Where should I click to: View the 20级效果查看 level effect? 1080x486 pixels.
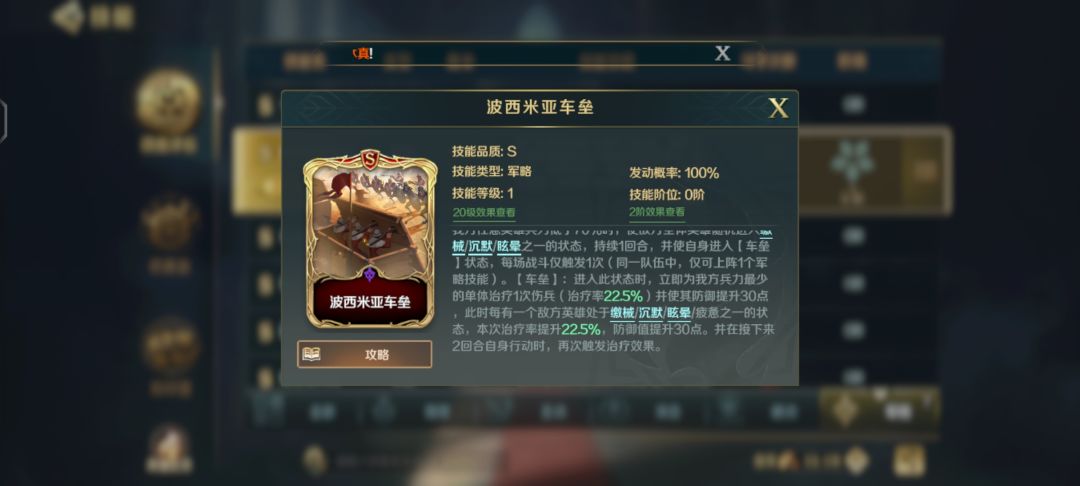[x=484, y=213]
